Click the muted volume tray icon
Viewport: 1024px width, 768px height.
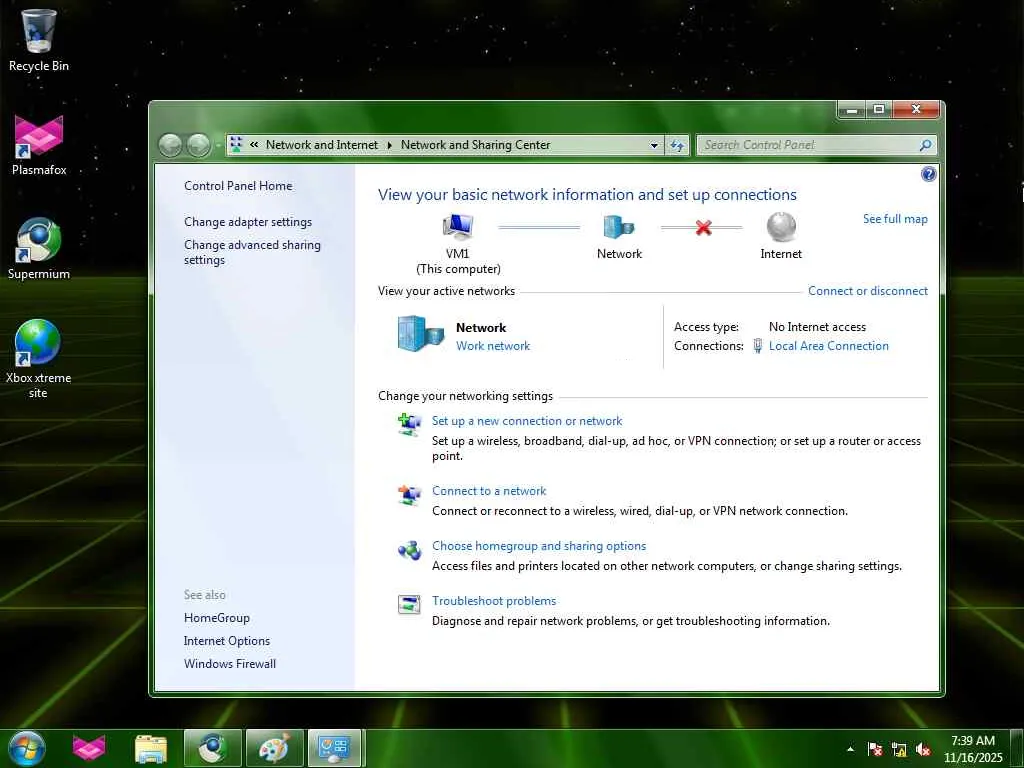click(923, 749)
